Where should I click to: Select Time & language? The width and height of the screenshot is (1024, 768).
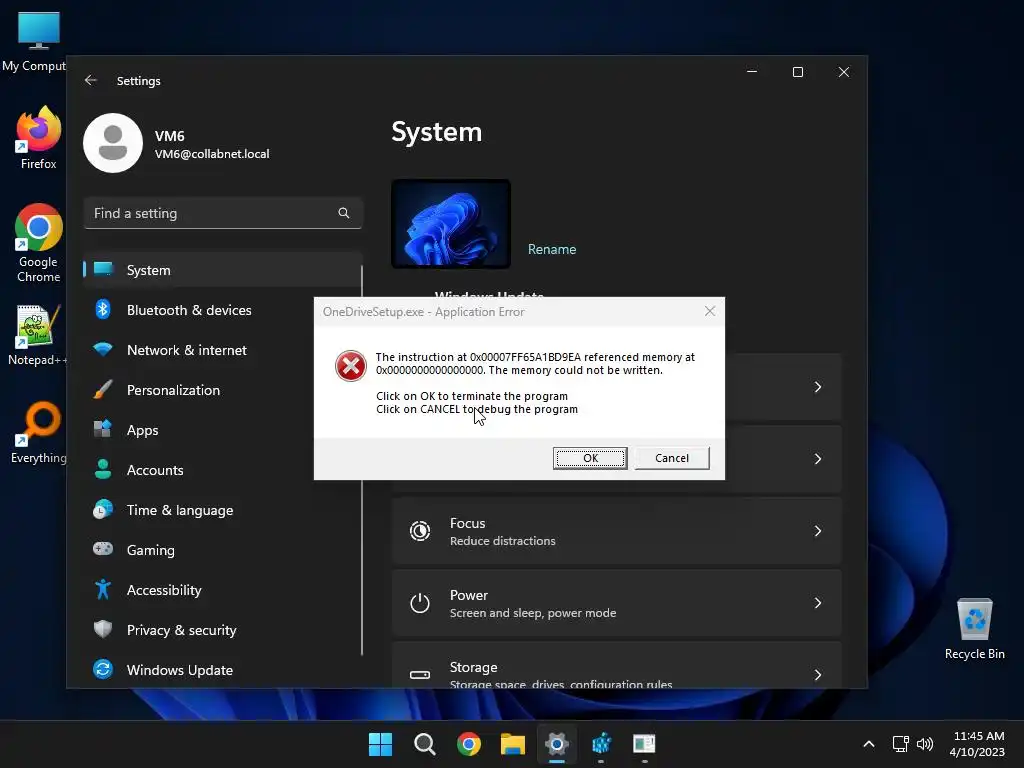coord(222,510)
